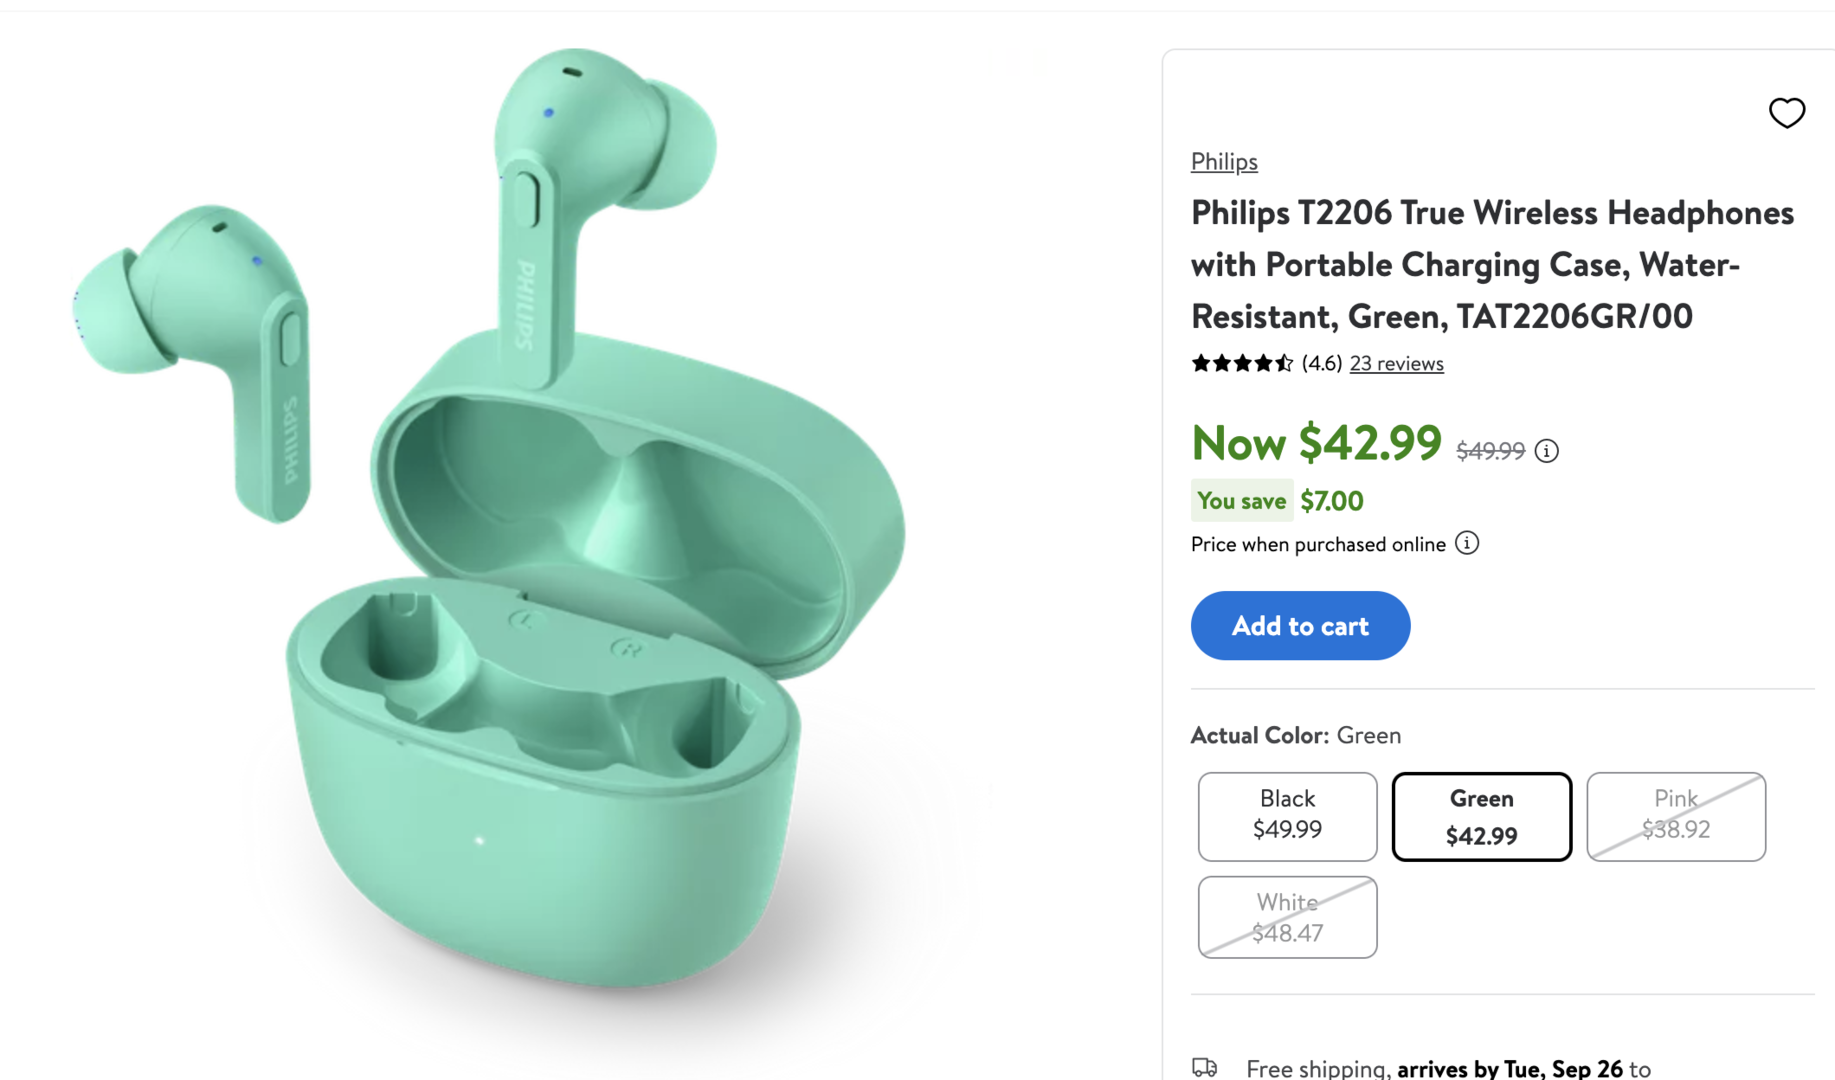Select the Black color option
The height and width of the screenshot is (1080, 1835).
1287,816
